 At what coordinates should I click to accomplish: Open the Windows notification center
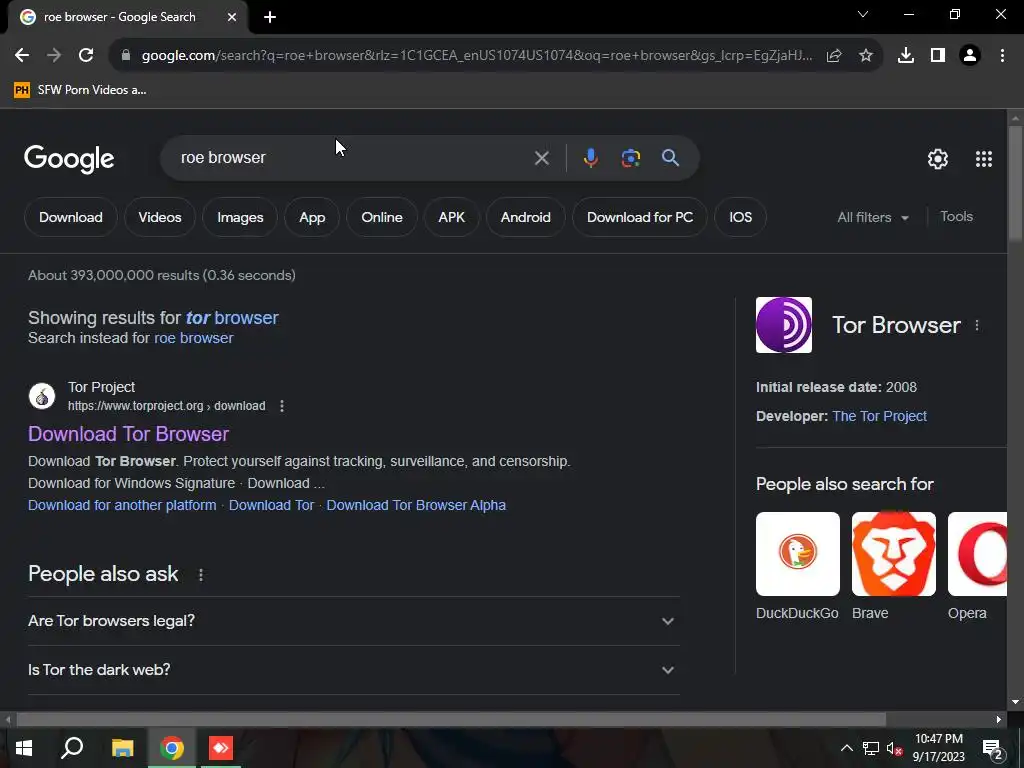click(x=993, y=748)
